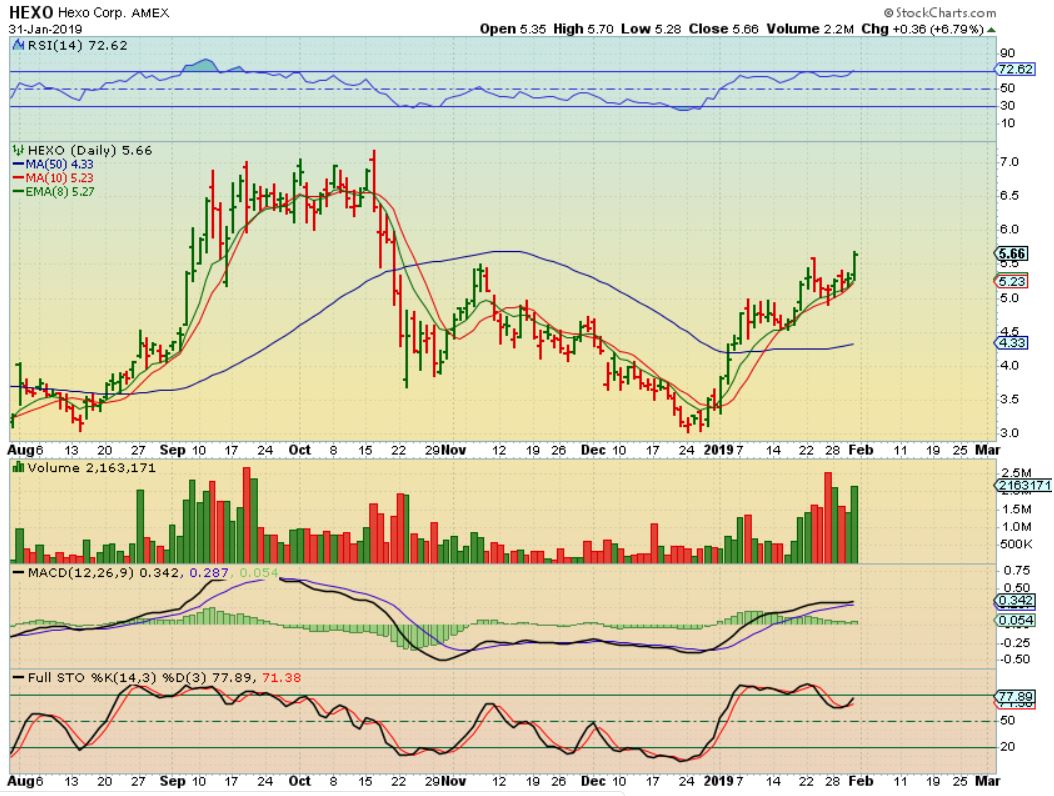The image size is (1054, 796).
Task: Click the 3.5 label on the price scale
Action: 1009,399
